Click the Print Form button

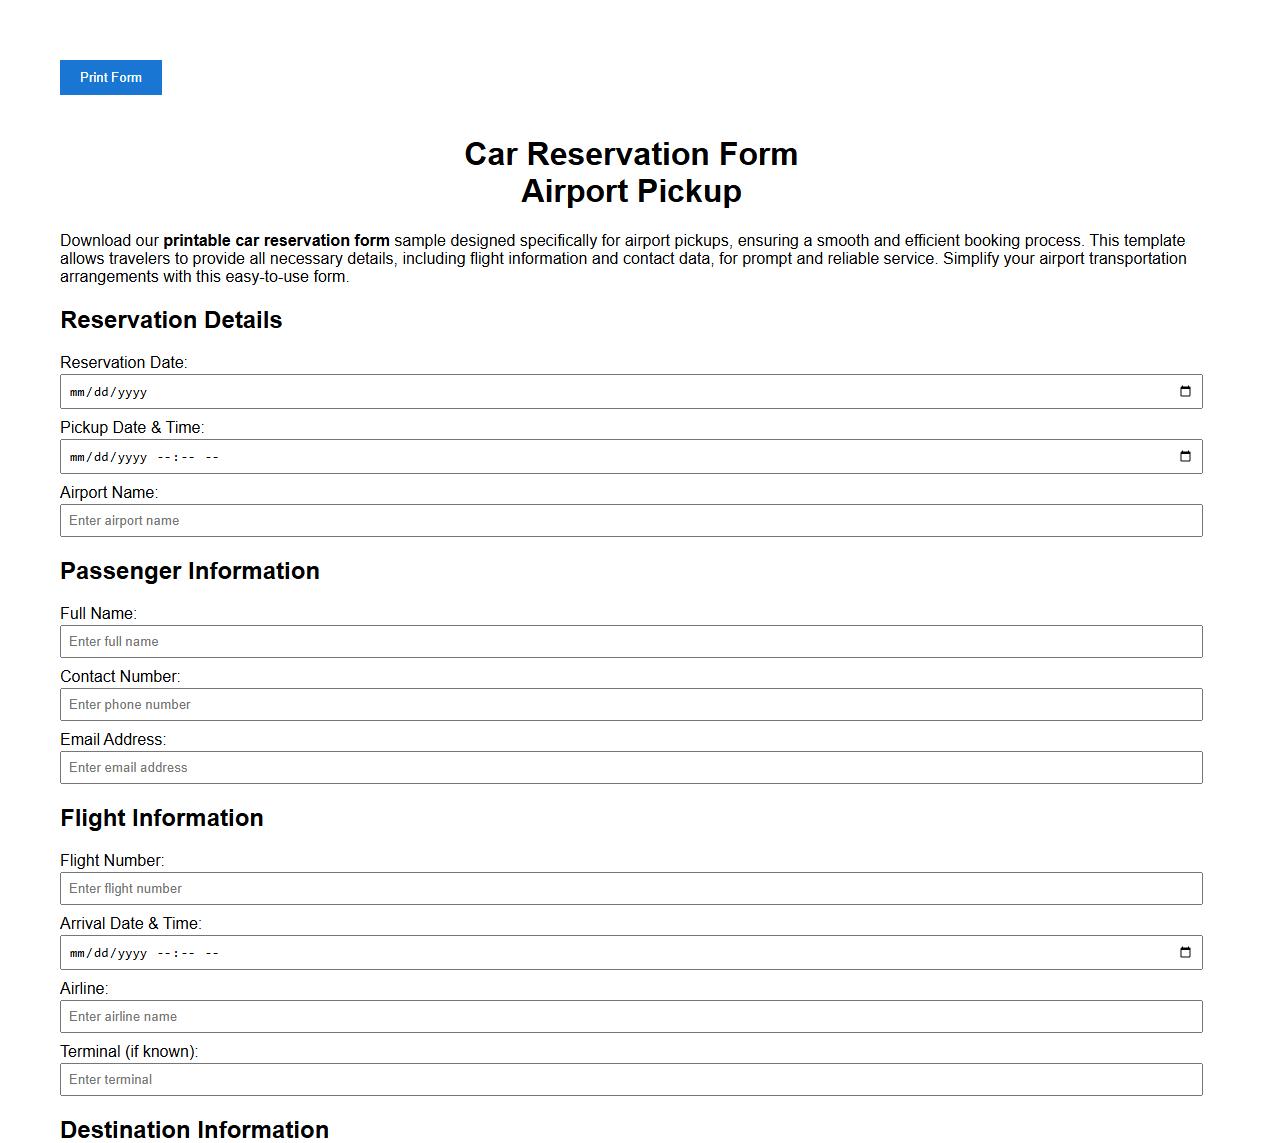click(x=110, y=77)
